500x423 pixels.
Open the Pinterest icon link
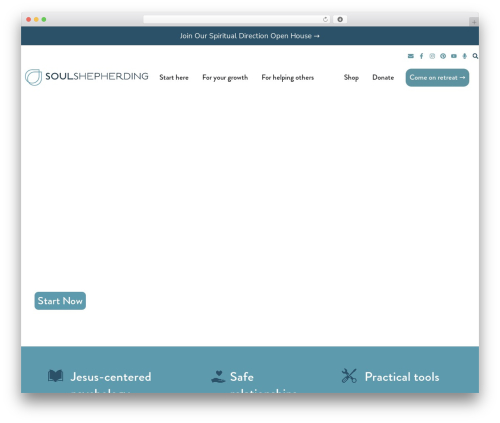coord(443,56)
